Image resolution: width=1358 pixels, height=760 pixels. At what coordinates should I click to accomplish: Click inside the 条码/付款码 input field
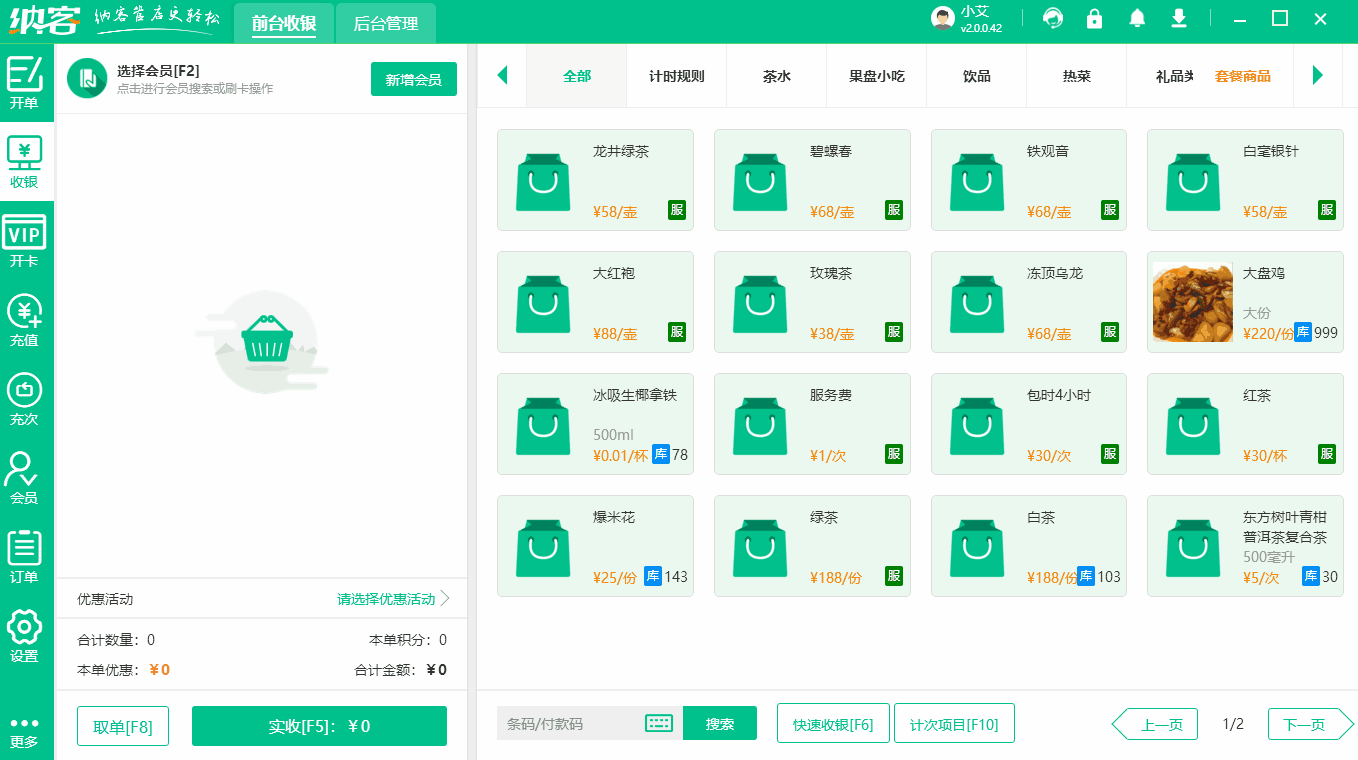tap(560, 722)
